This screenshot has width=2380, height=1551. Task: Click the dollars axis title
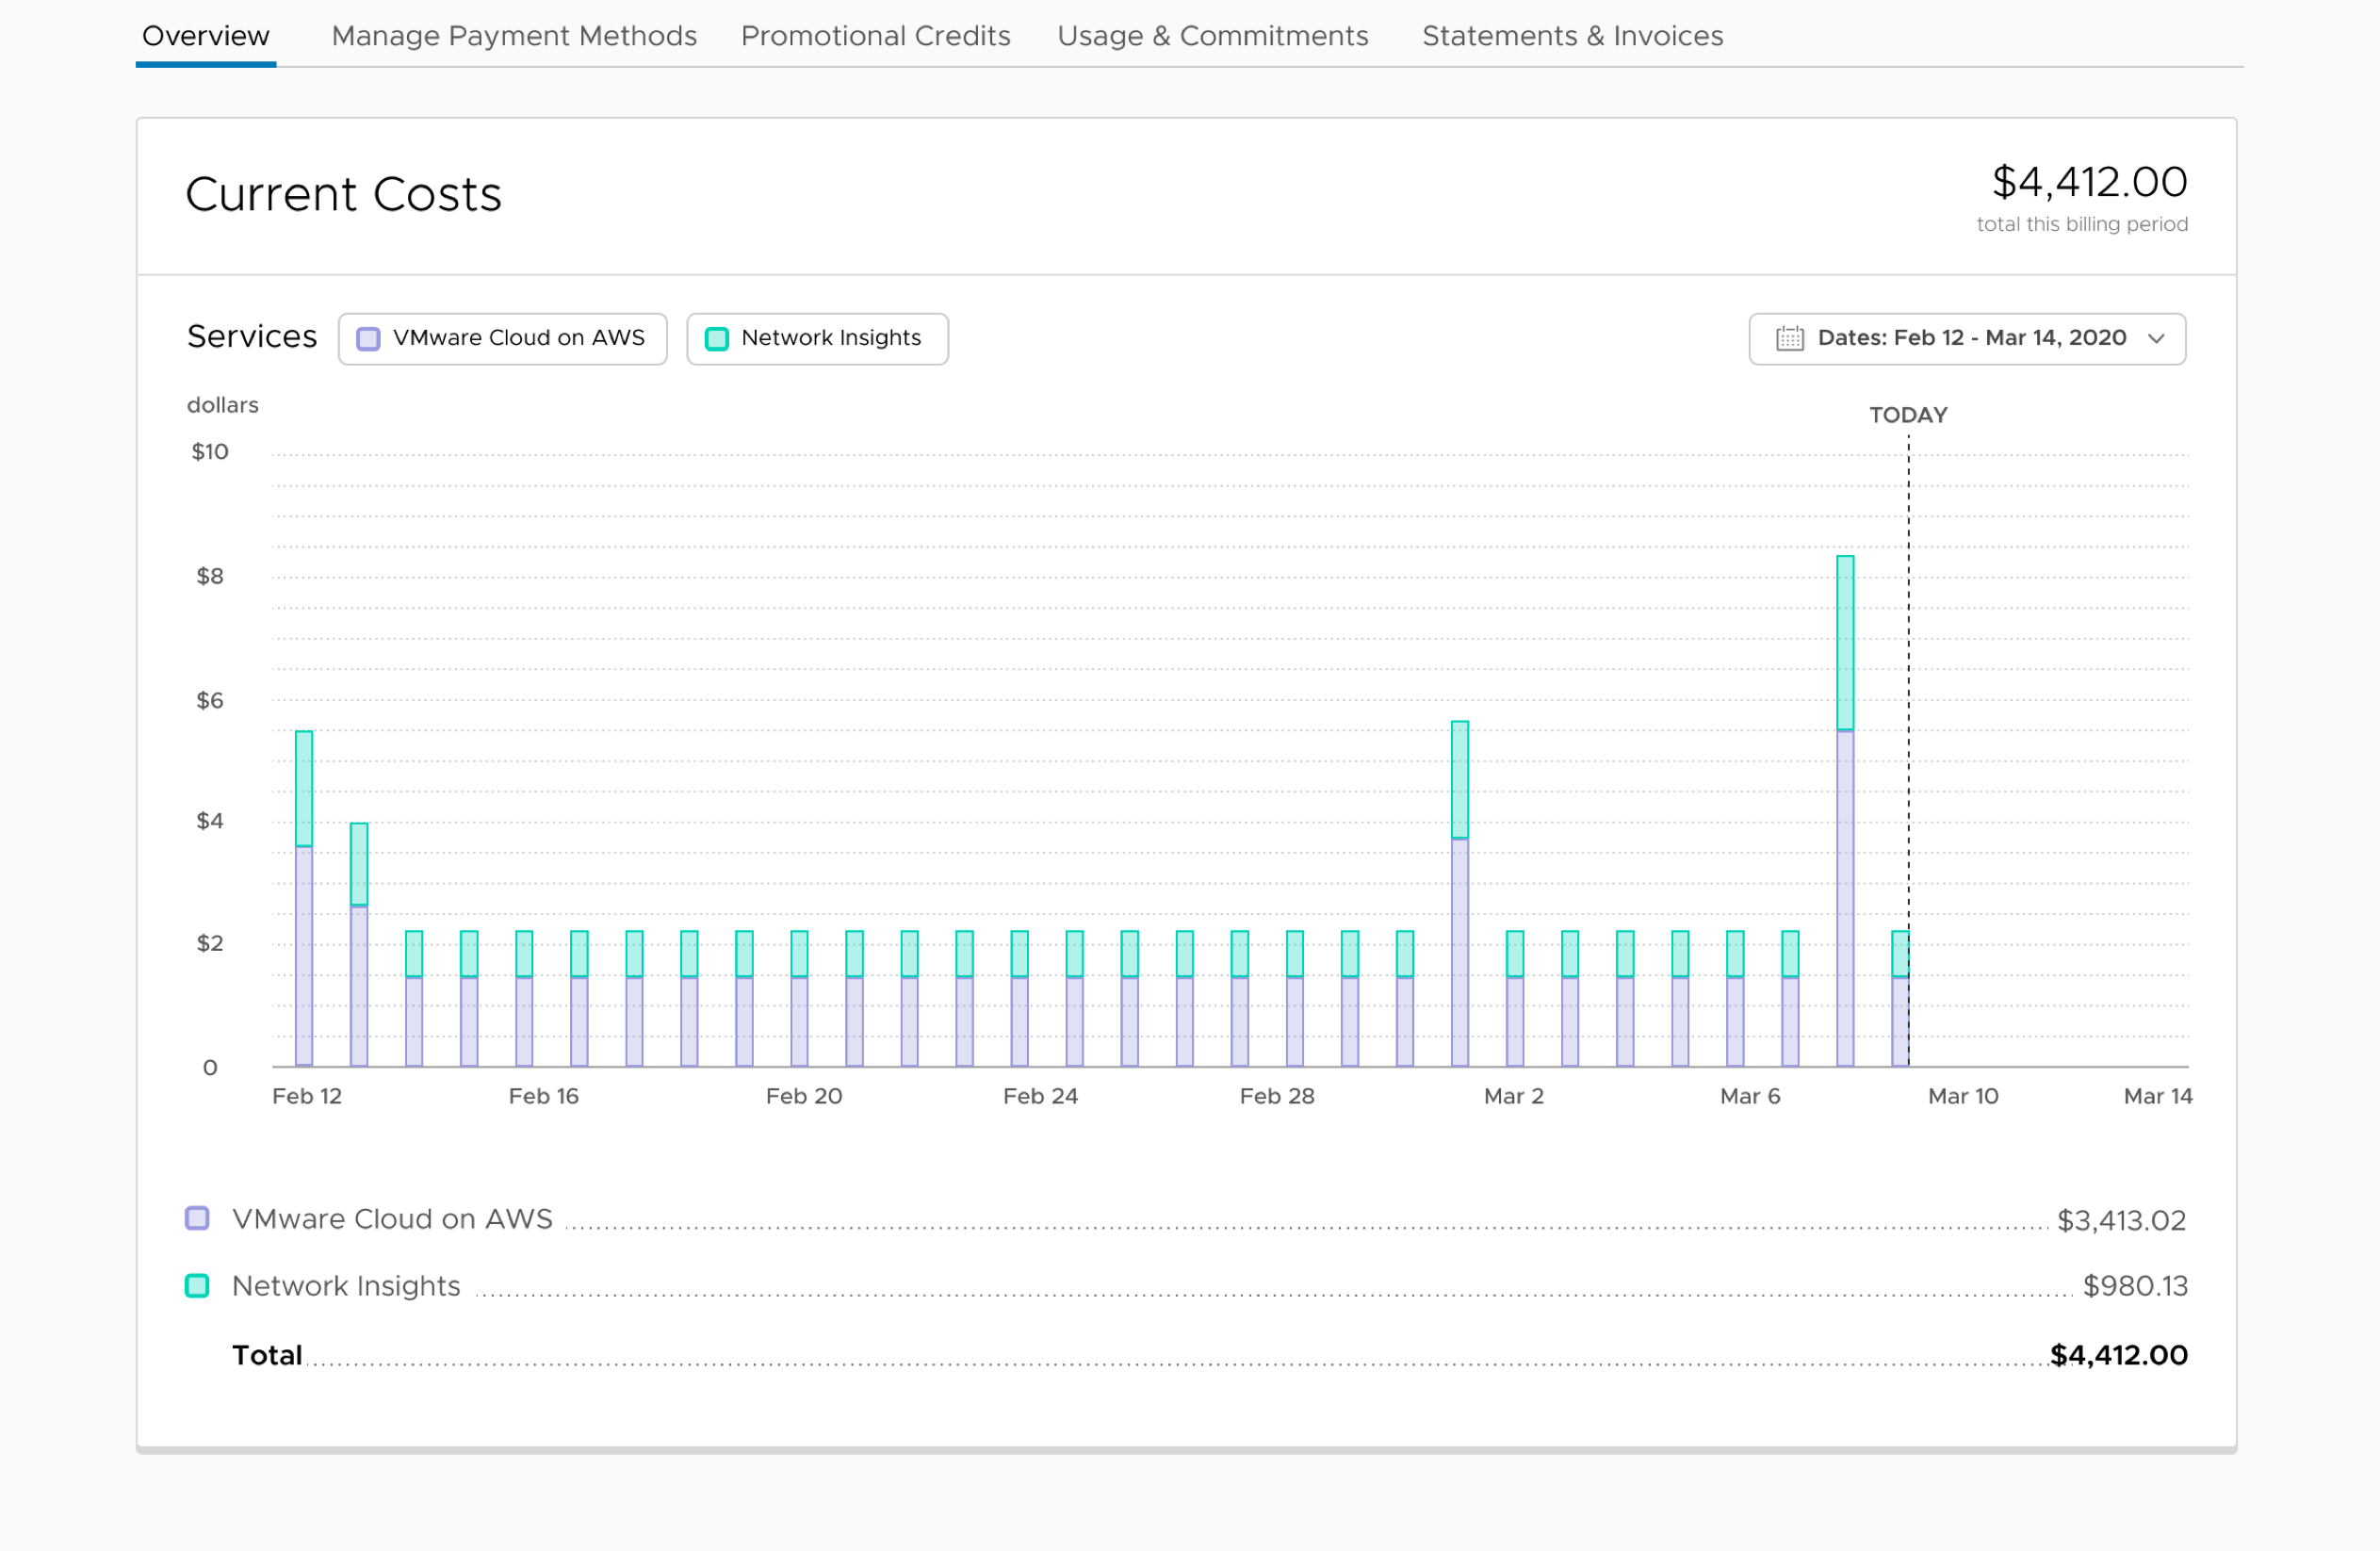point(223,405)
